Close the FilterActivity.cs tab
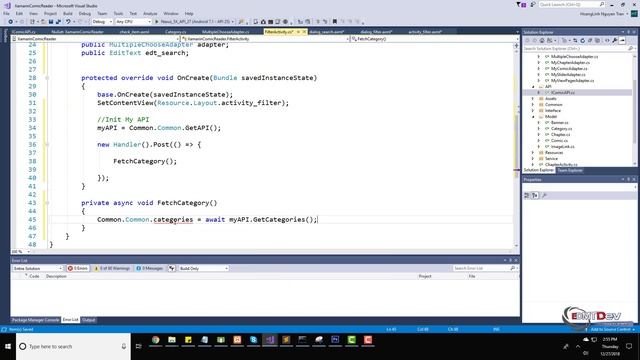640x360 pixels. (304, 31)
